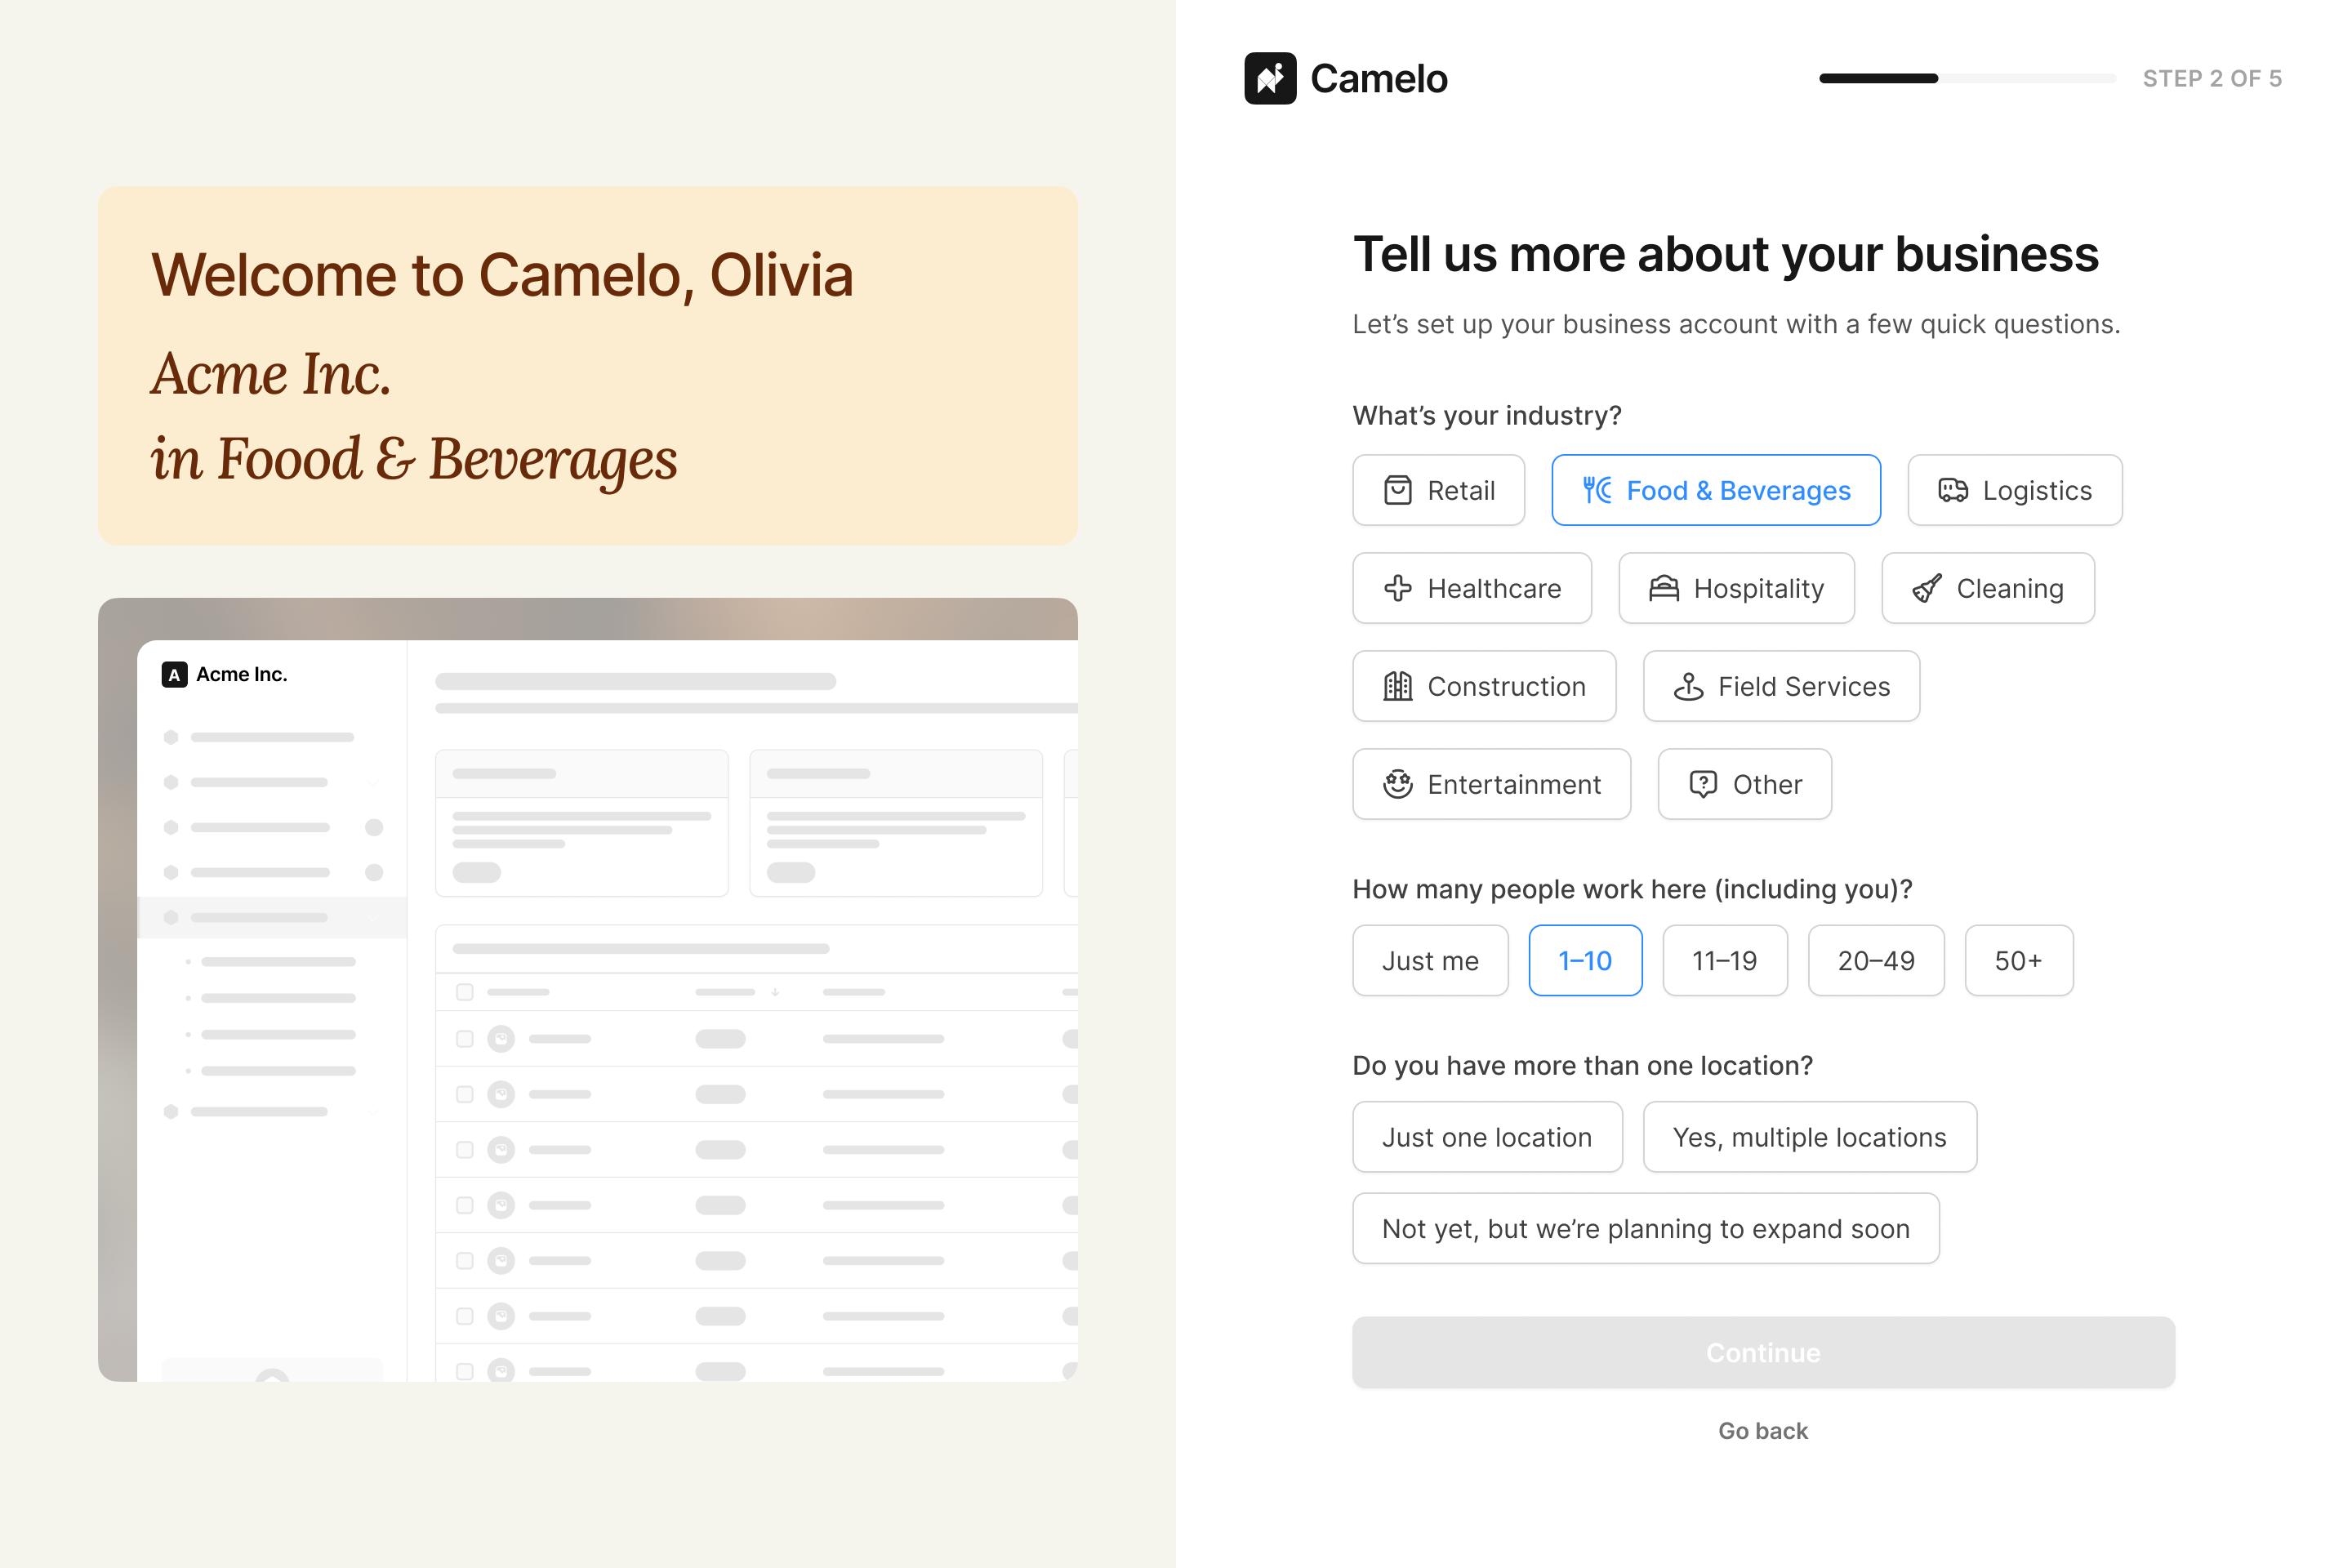Click the onboarding step progress bar
This screenshot has width=2352, height=1568.
coord(1967,78)
